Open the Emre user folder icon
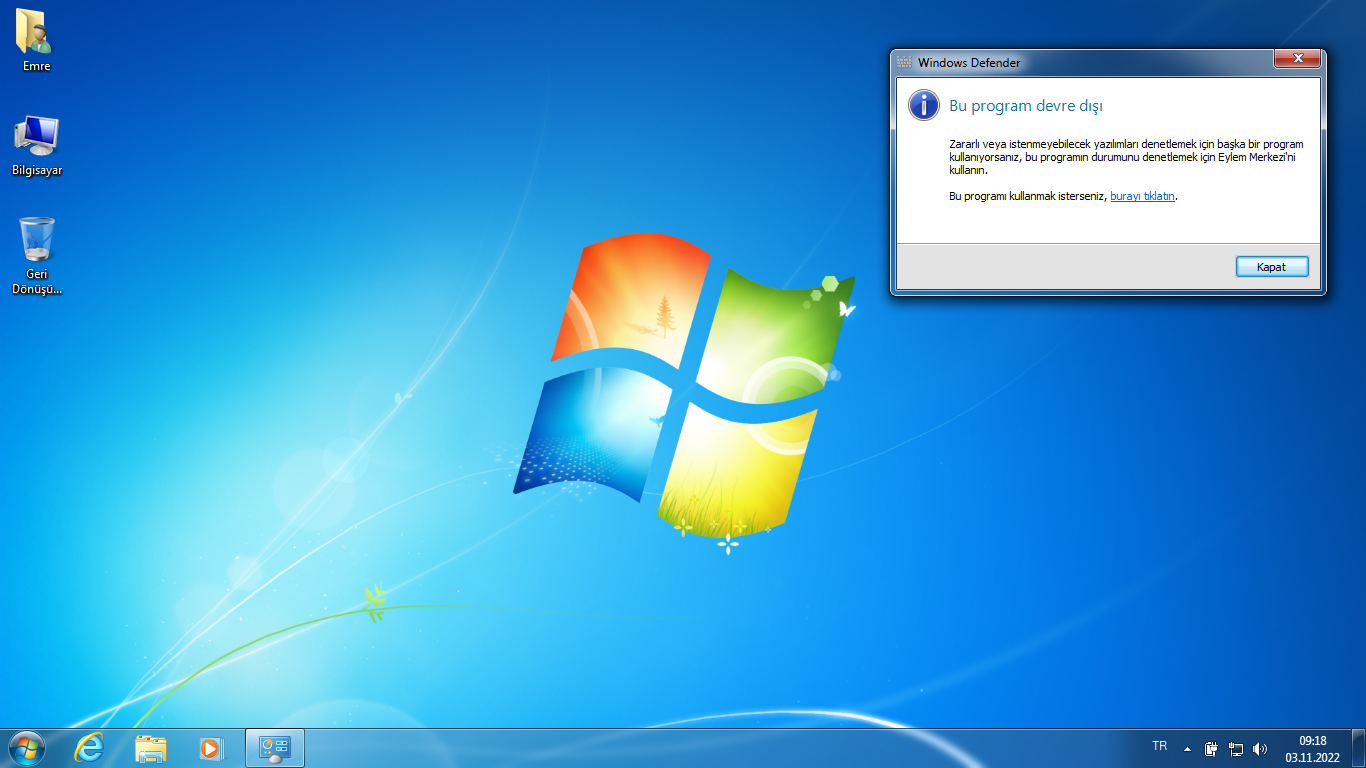 tap(36, 40)
